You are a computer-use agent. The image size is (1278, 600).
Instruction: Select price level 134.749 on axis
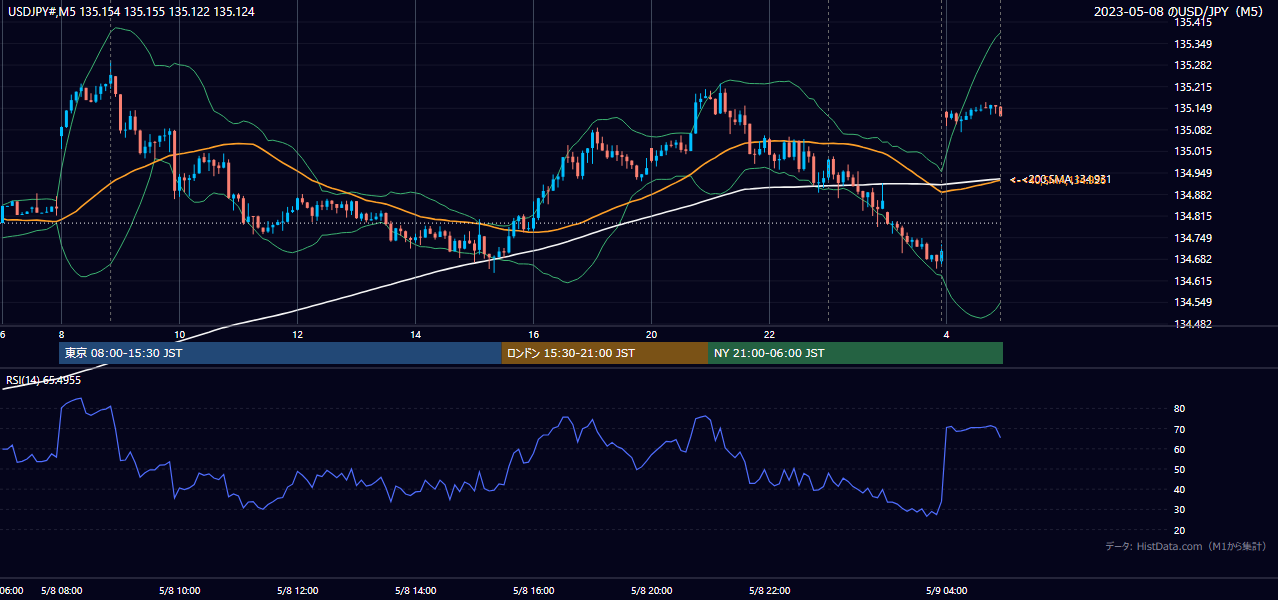click(1193, 238)
